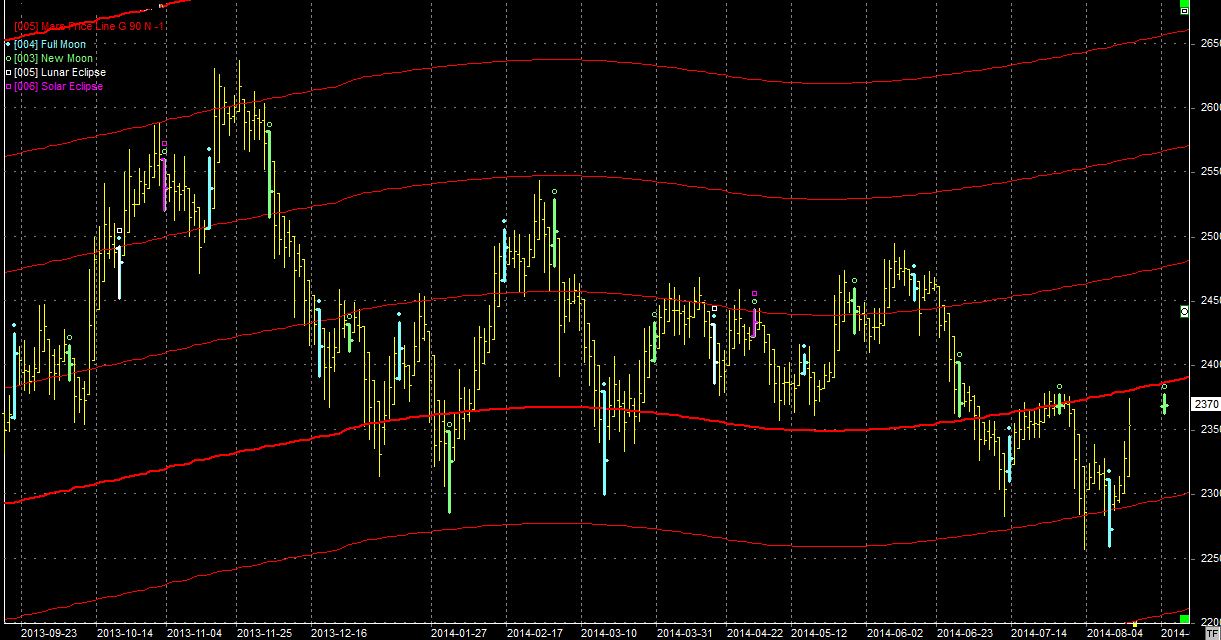The image size is (1221, 640).
Task: Click the yellow marker on the bottom time axis
Action: 1135,624
